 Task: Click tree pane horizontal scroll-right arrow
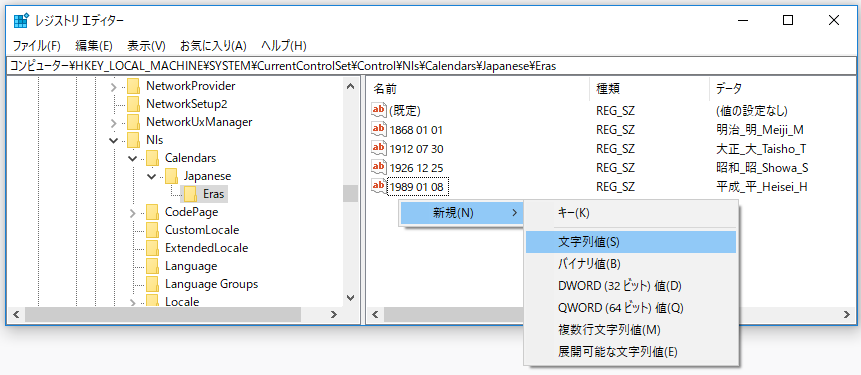click(334, 315)
